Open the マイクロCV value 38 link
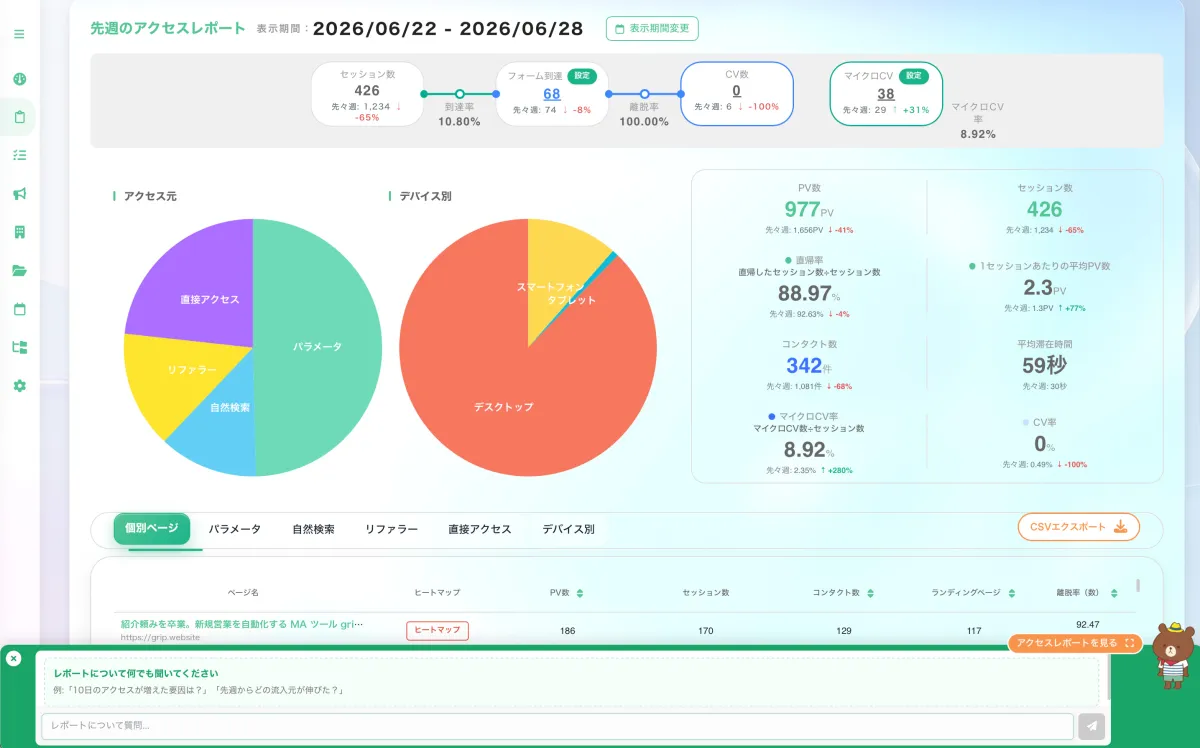Image resolution: width=1200 pixels, height=748 pixels. (886, 94)
